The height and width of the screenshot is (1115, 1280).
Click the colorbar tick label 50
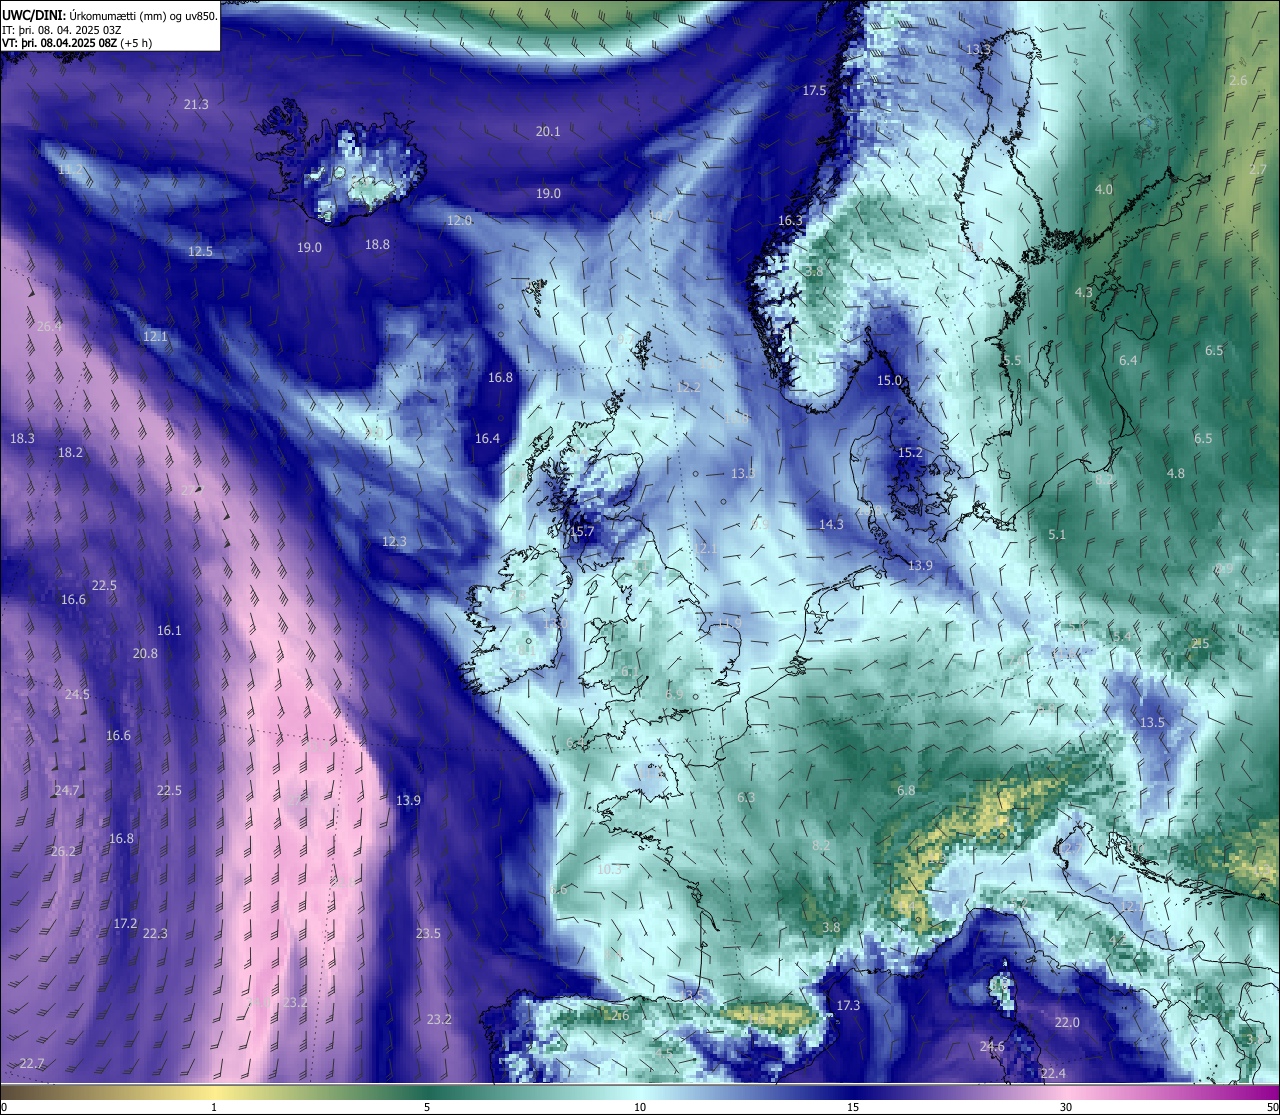click(x=1271, y=1106)
